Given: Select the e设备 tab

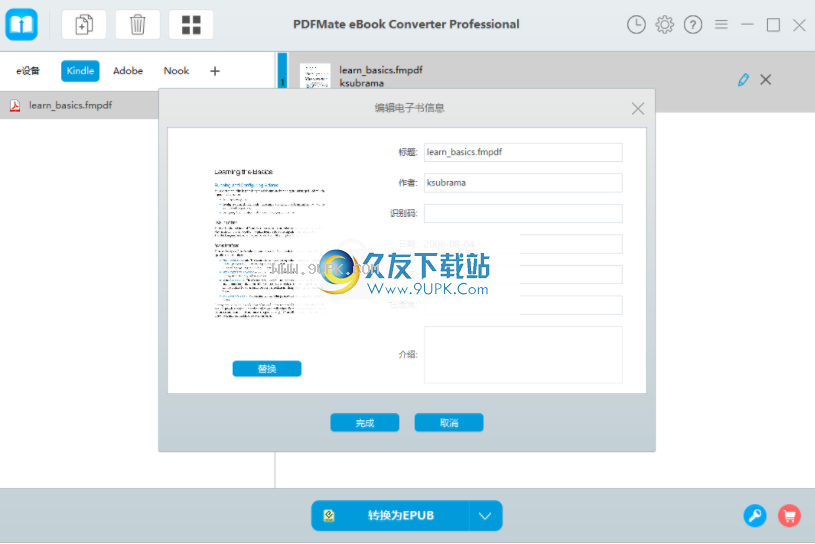Looking at the screenshot, I should pyautogui.click(x=28, y=71).
